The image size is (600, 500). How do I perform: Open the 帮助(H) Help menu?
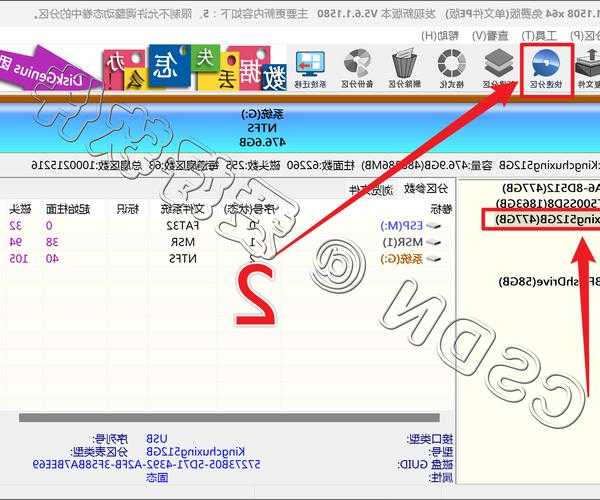click(440, 36)
